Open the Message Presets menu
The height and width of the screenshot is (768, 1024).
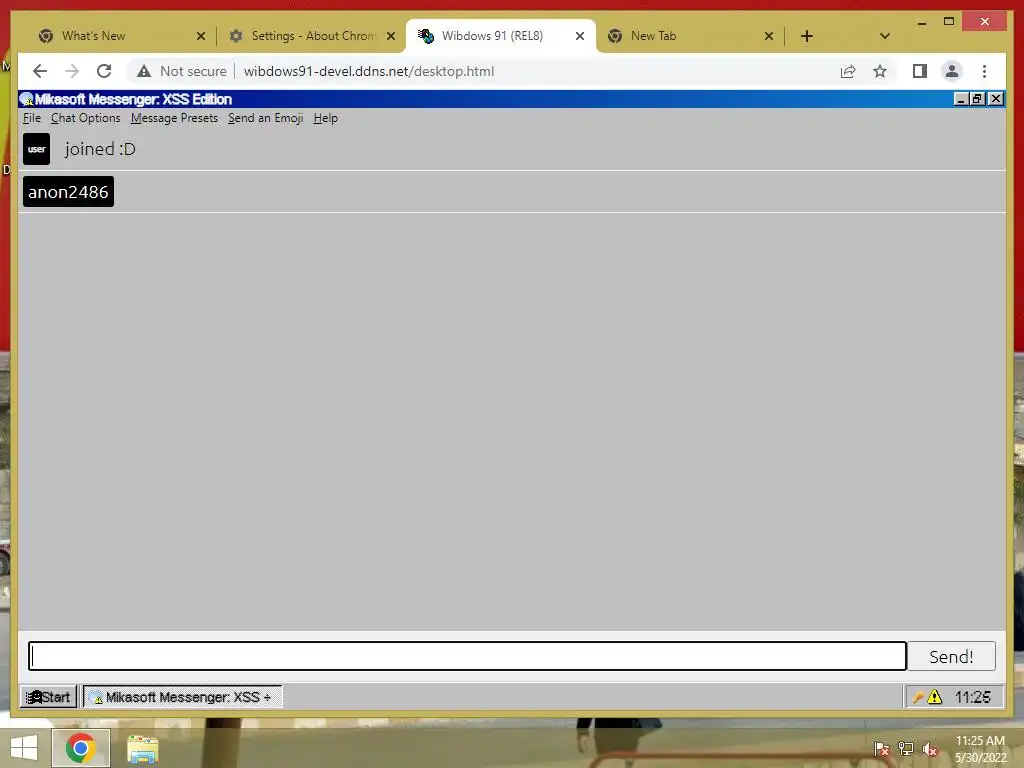point(174,118)
